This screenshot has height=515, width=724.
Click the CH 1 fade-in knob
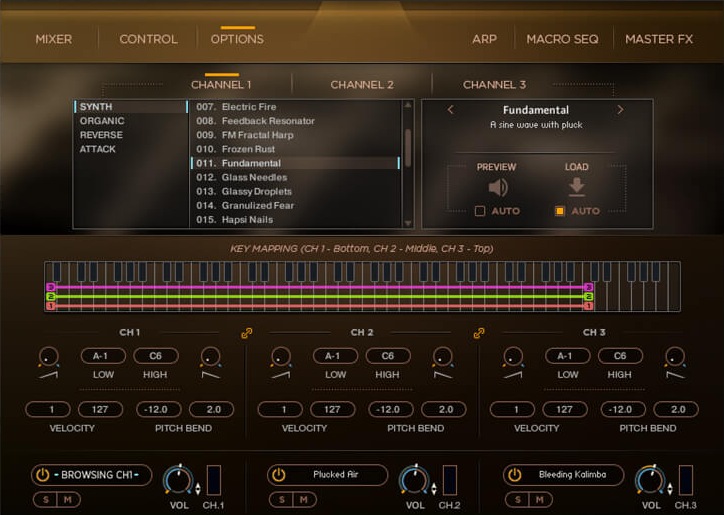46,356
